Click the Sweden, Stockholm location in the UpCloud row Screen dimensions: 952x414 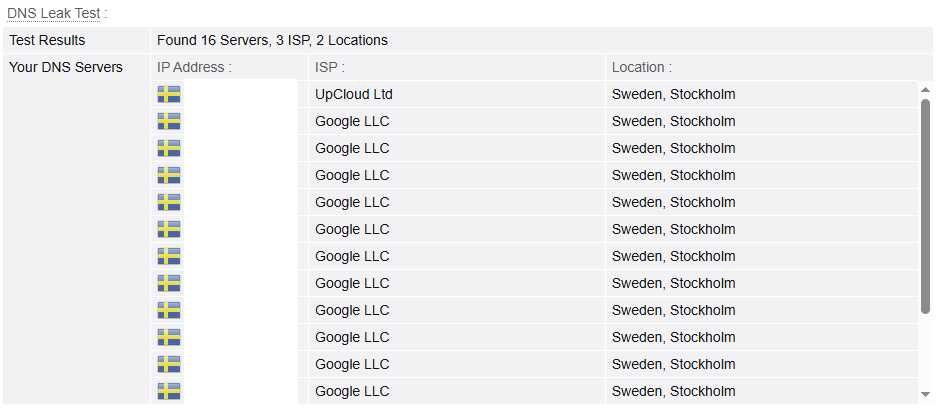click(673, 95)
